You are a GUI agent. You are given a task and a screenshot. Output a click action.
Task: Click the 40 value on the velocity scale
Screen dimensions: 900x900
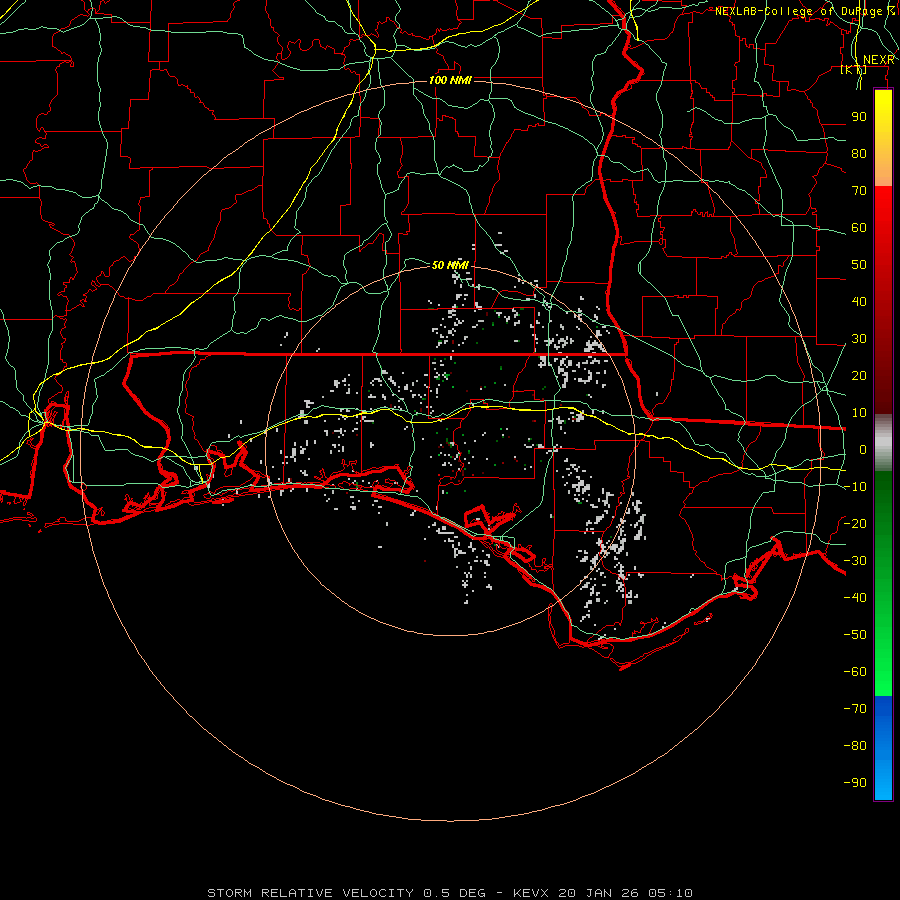(x=859, y=302)
